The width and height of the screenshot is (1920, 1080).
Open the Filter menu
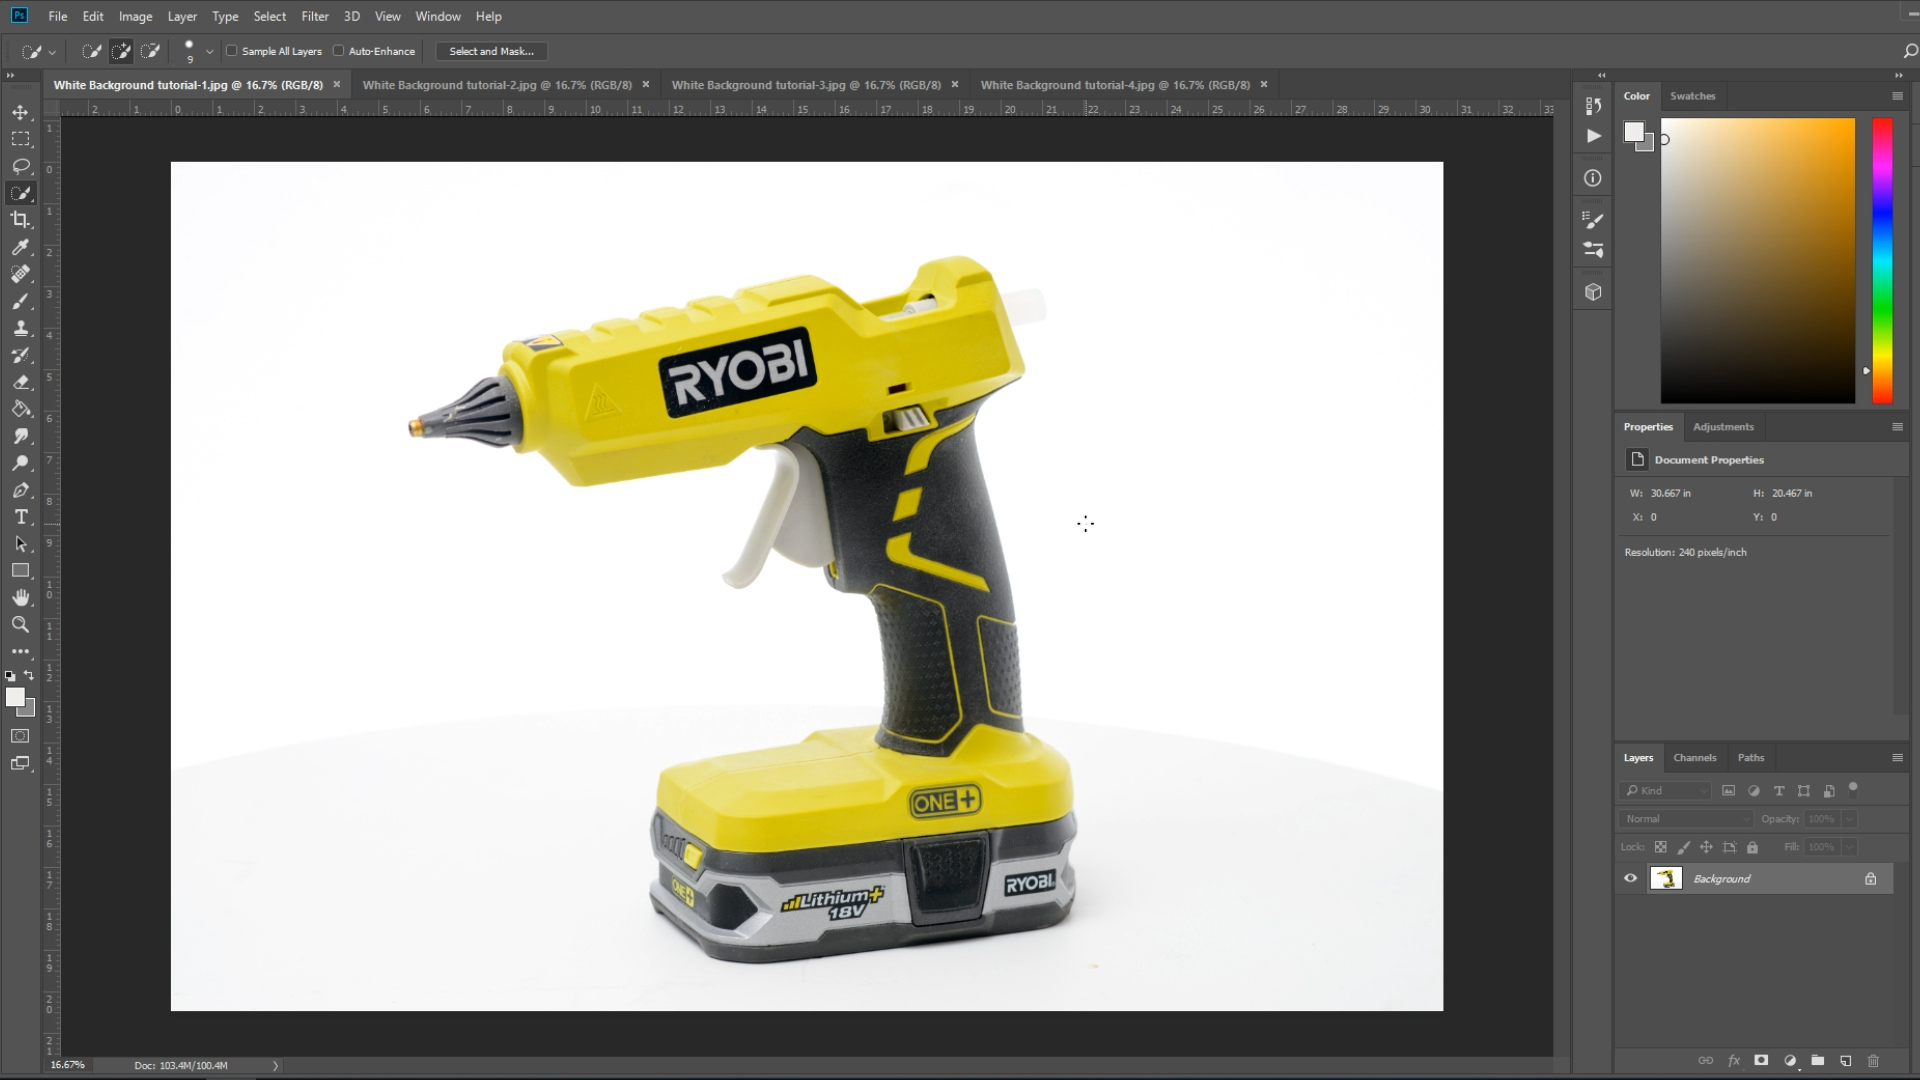(x=315, y=16)
